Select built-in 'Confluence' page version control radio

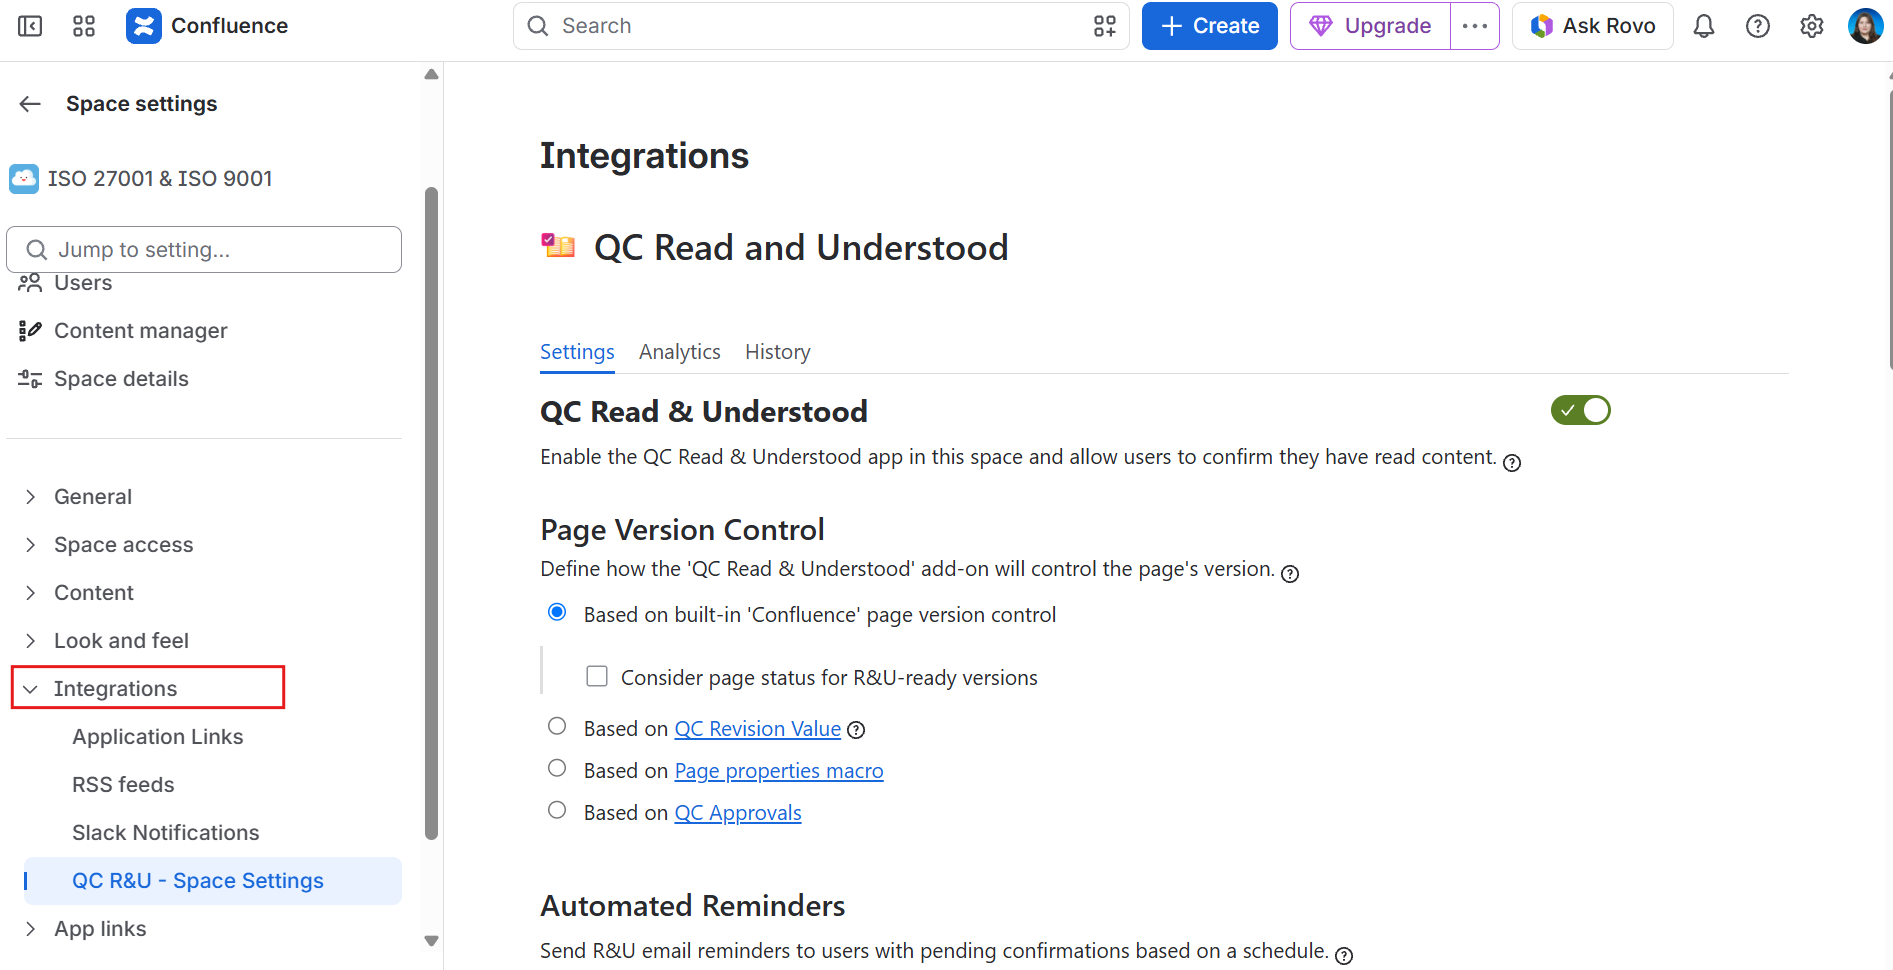coord(557,612)
